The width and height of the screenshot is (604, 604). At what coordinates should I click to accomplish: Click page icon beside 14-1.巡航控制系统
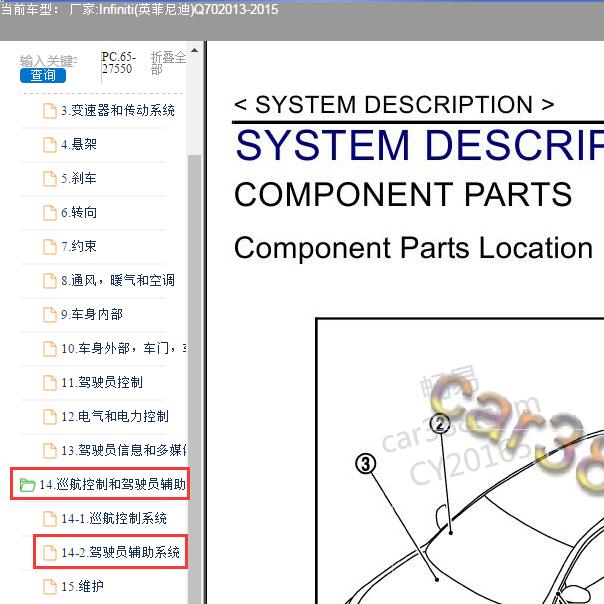(50, 518)
